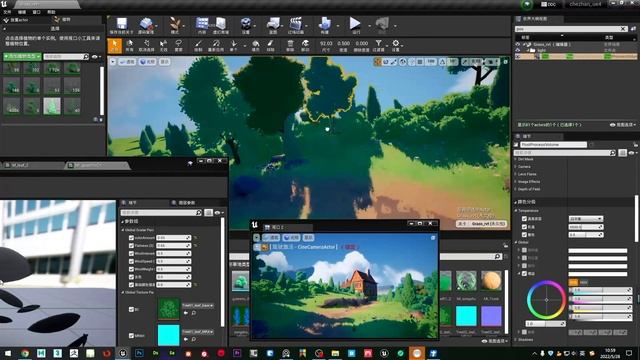The width and height of the screenshot is (640, 360).
Task: Uncheck the Flatness parameter checkbox
Action: pos(131,245)
